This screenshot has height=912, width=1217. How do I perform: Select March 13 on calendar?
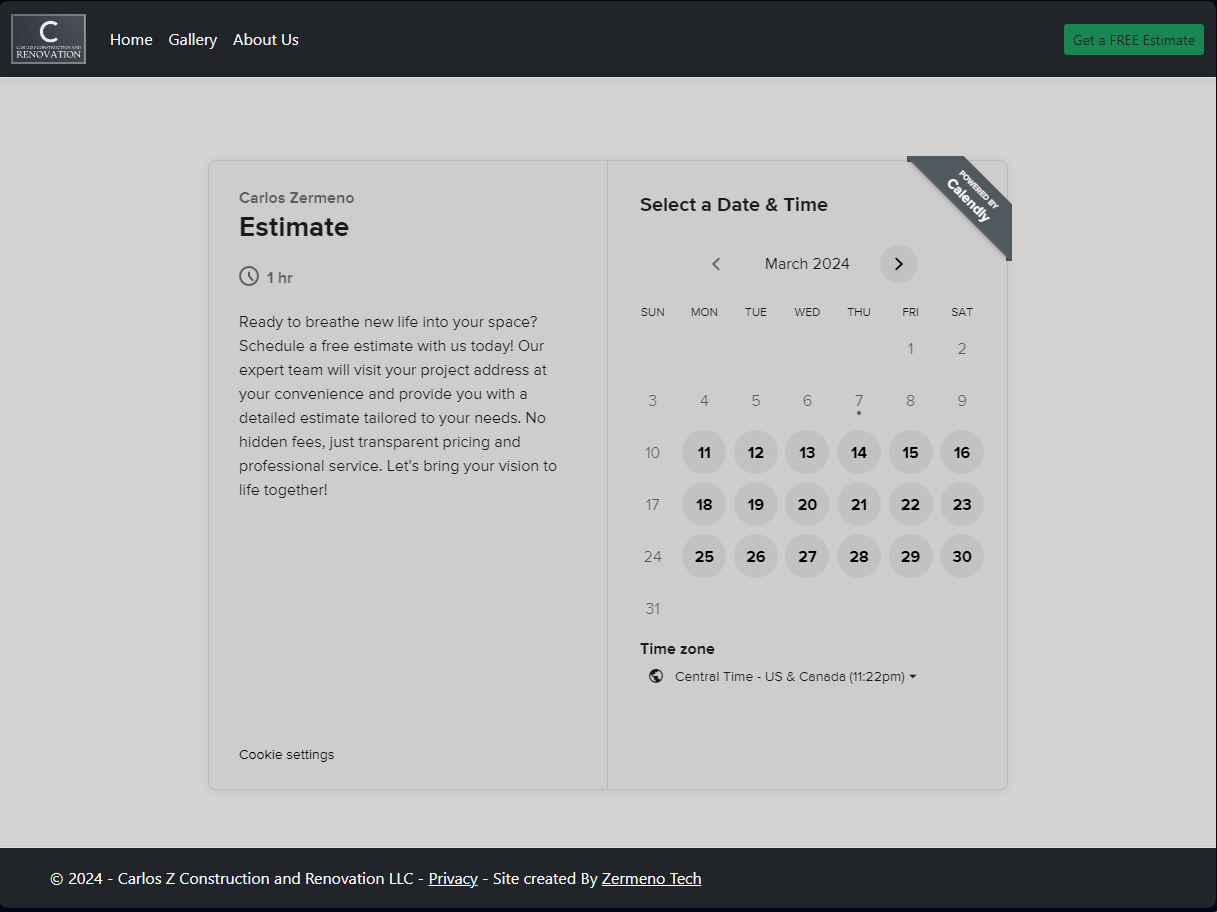coord(807,453)
